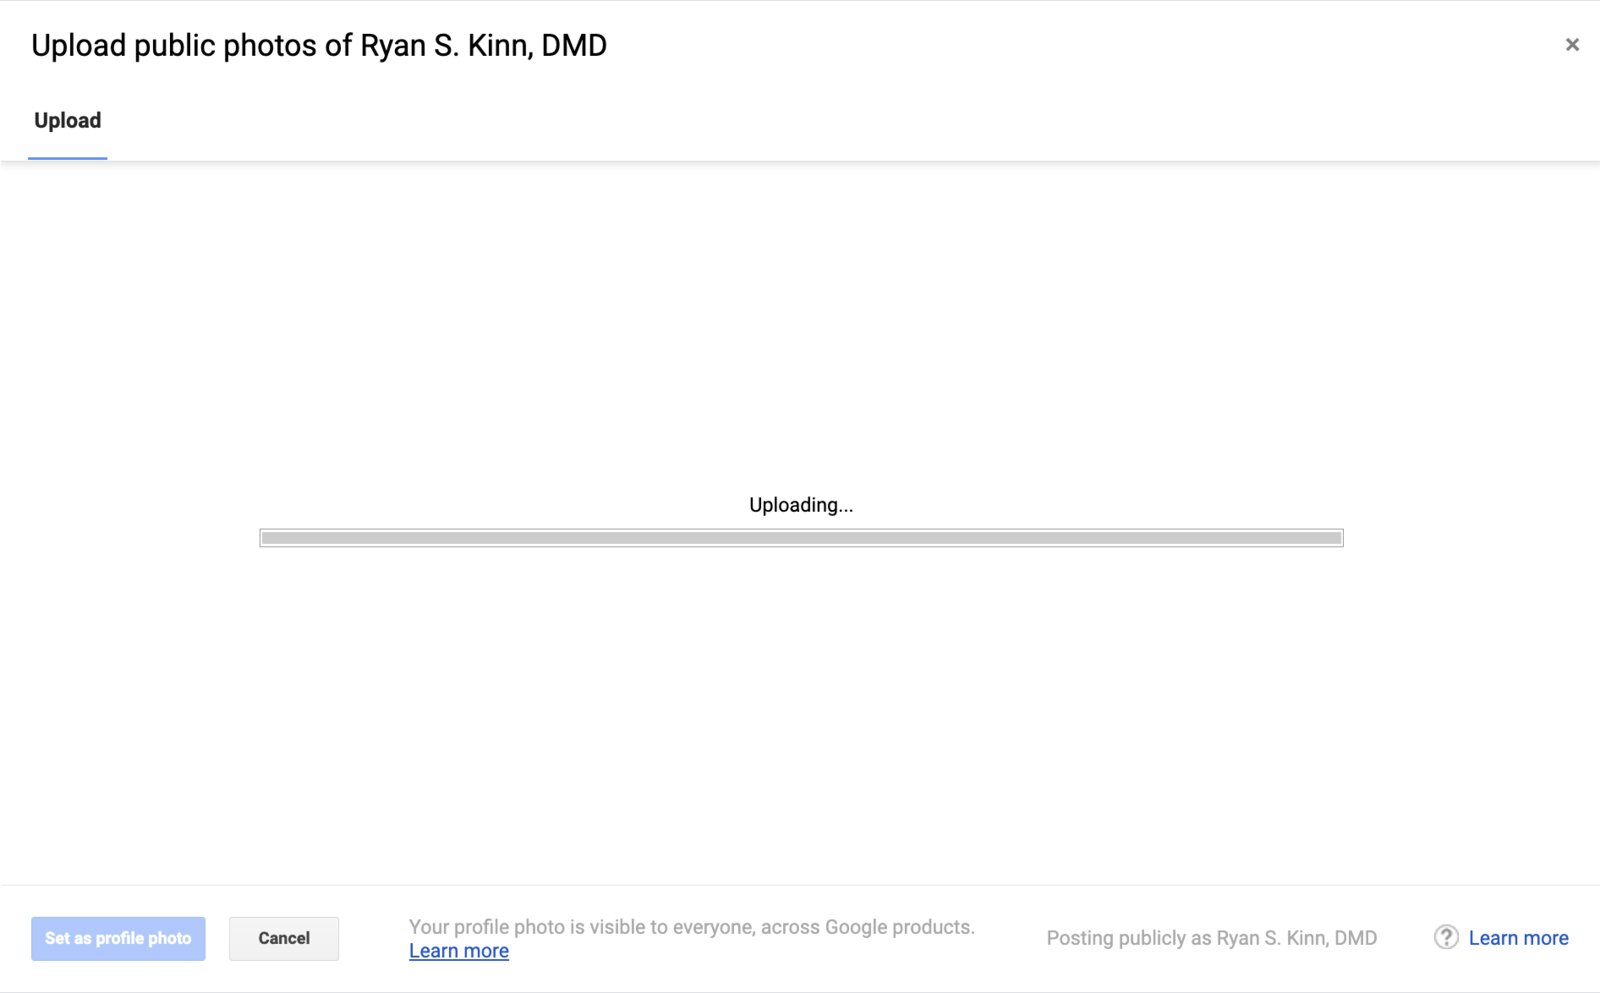Click the left end of progress bar
The height and width of the screenshot is (993, 1600).
[x=268, y=538]
